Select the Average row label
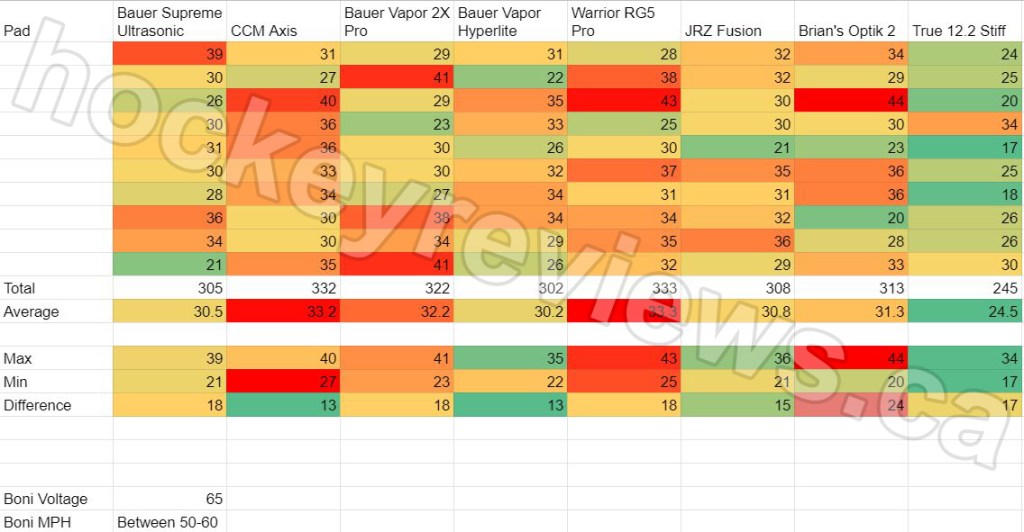The height and width of the screenshot is (532, 1024). 31,312
